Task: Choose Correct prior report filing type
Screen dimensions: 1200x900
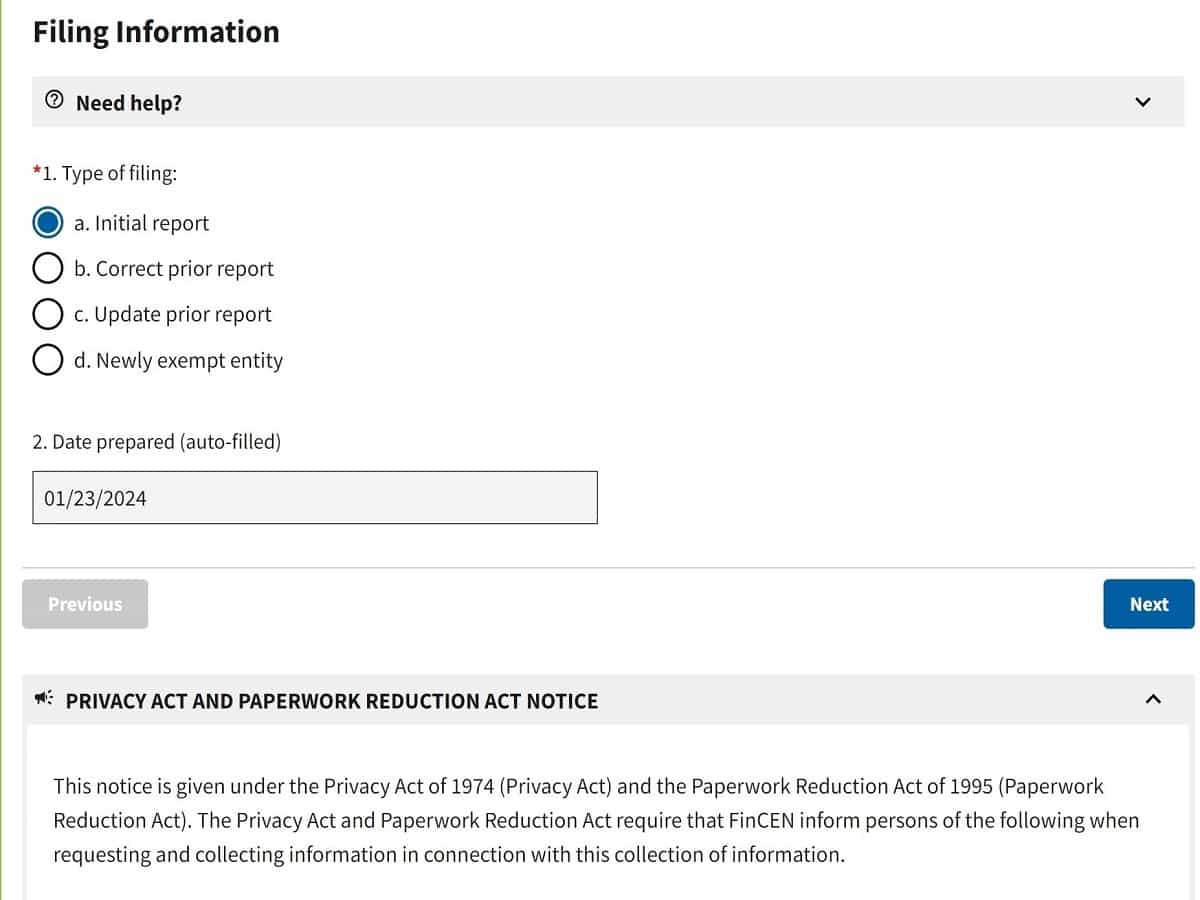Action: pos(47,268)
